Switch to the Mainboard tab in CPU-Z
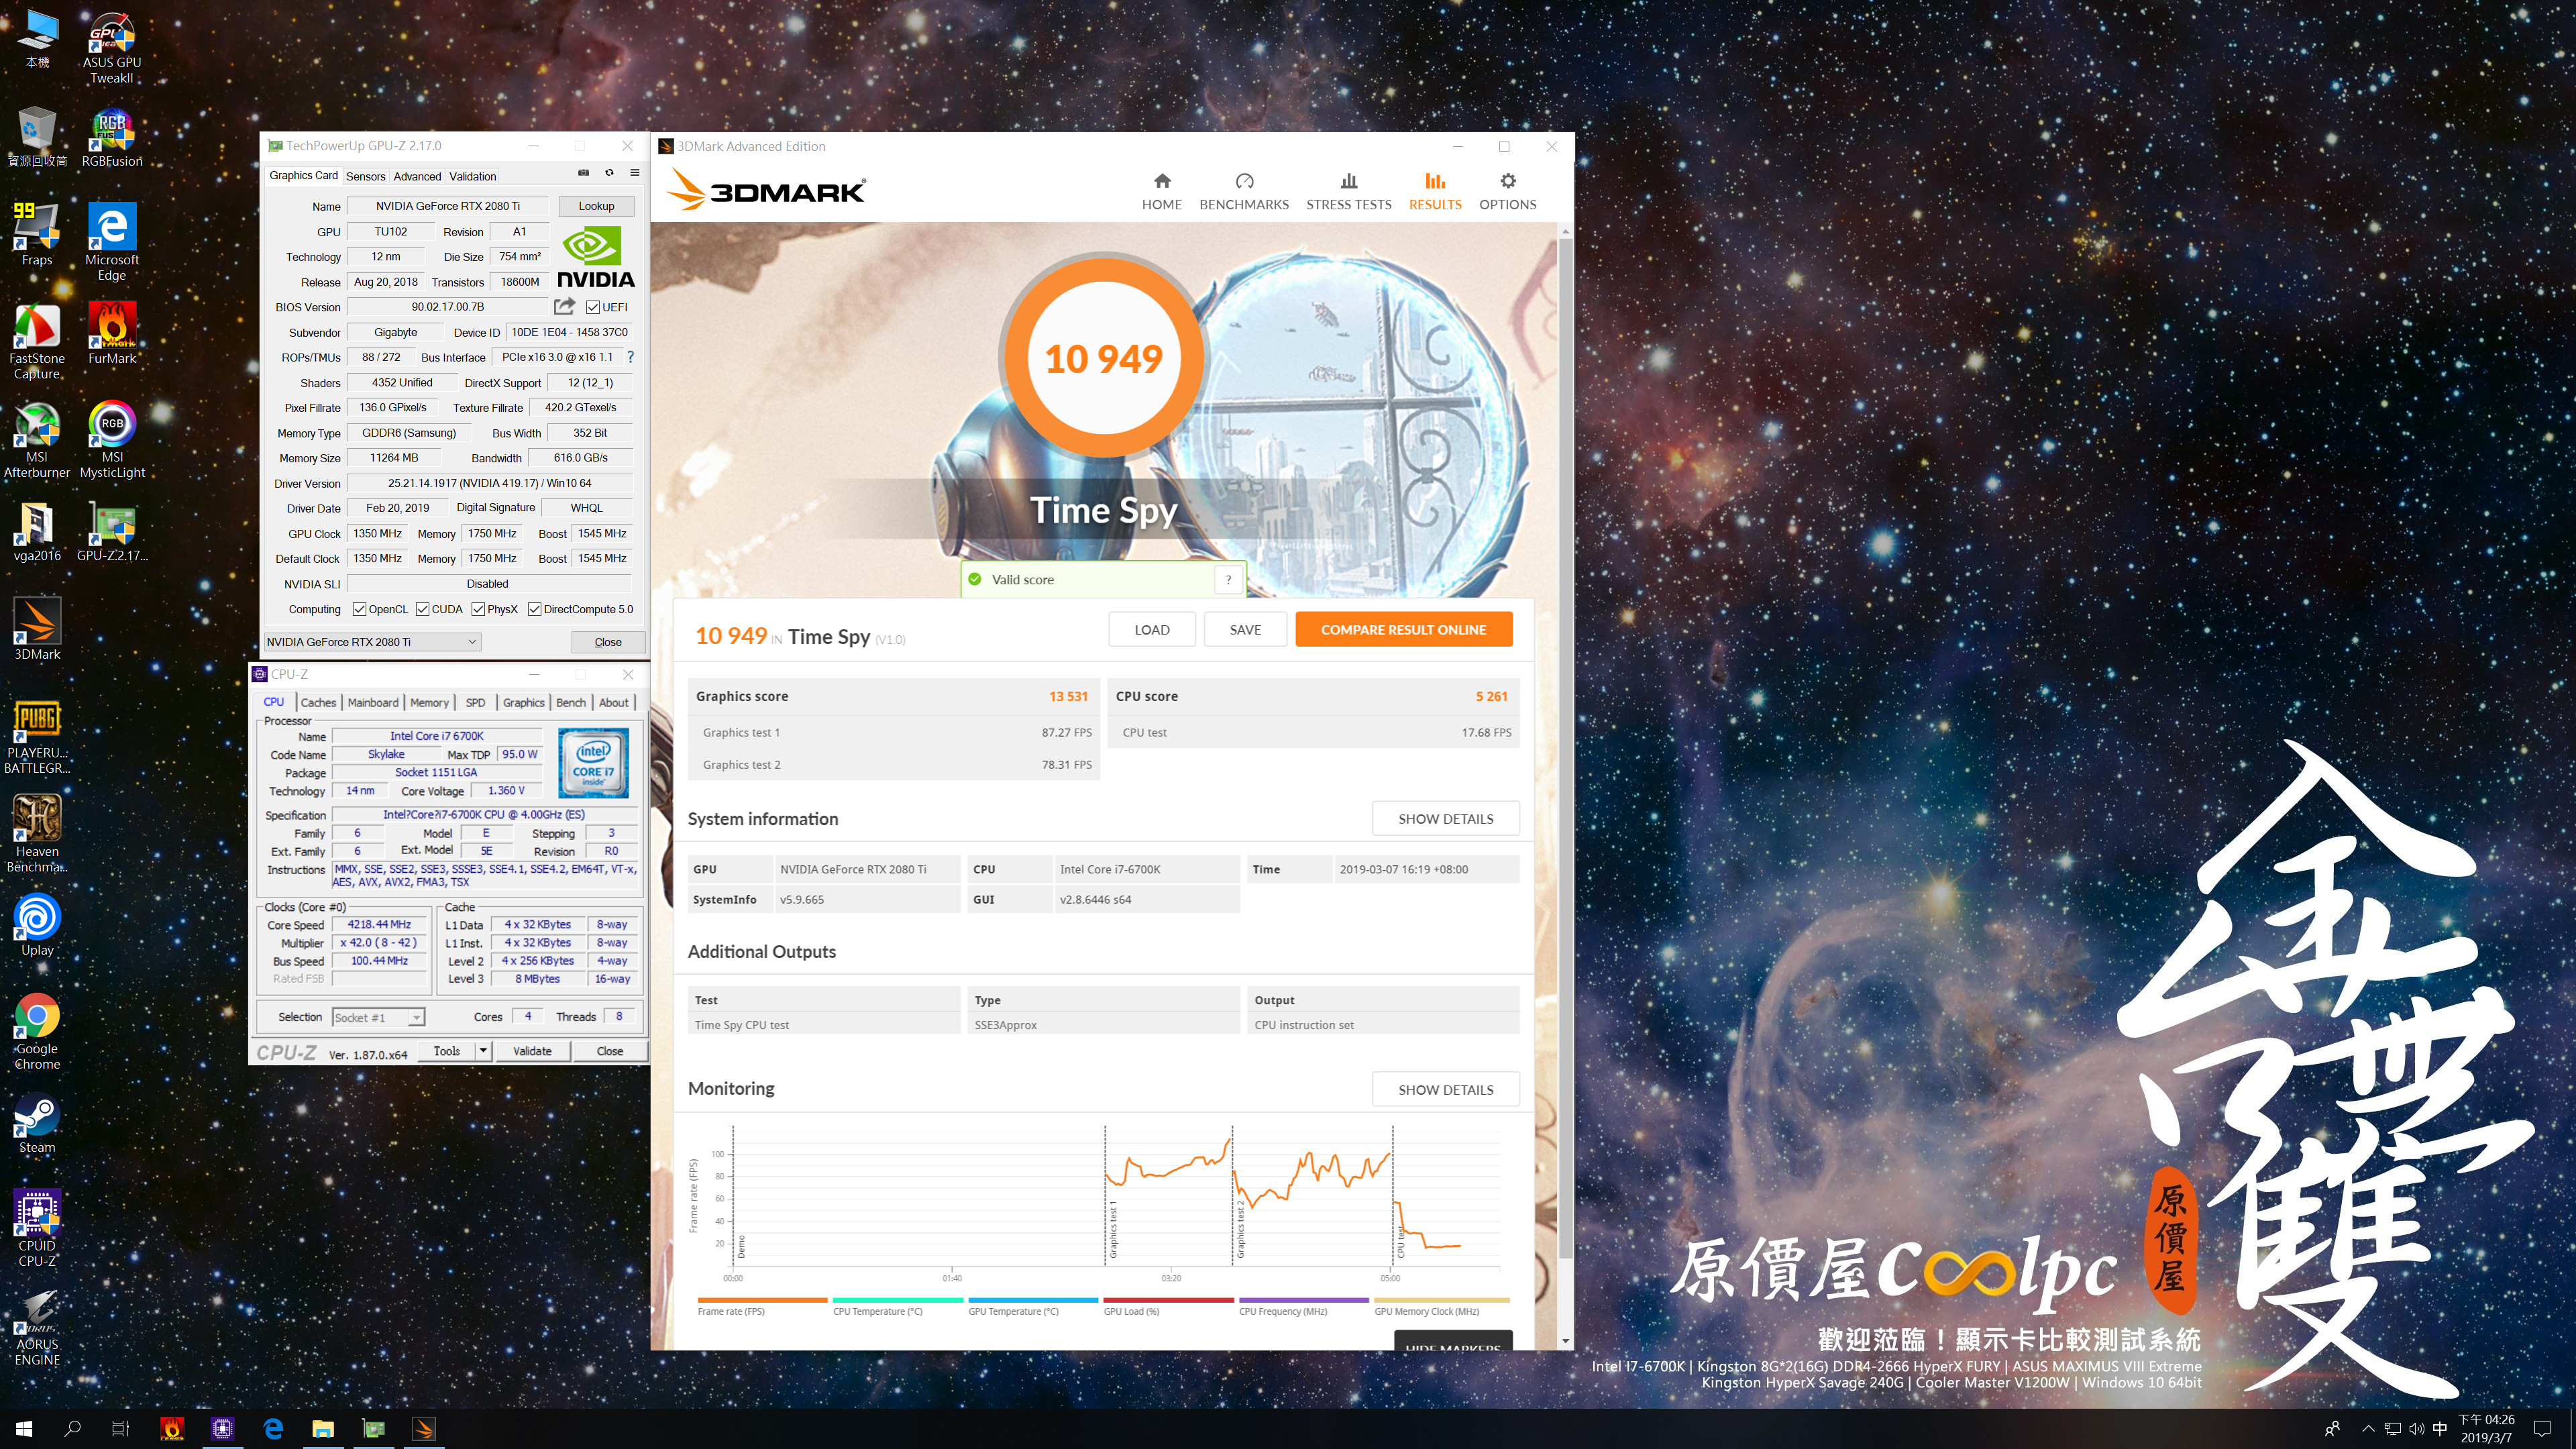 click(x=373, y=702)
